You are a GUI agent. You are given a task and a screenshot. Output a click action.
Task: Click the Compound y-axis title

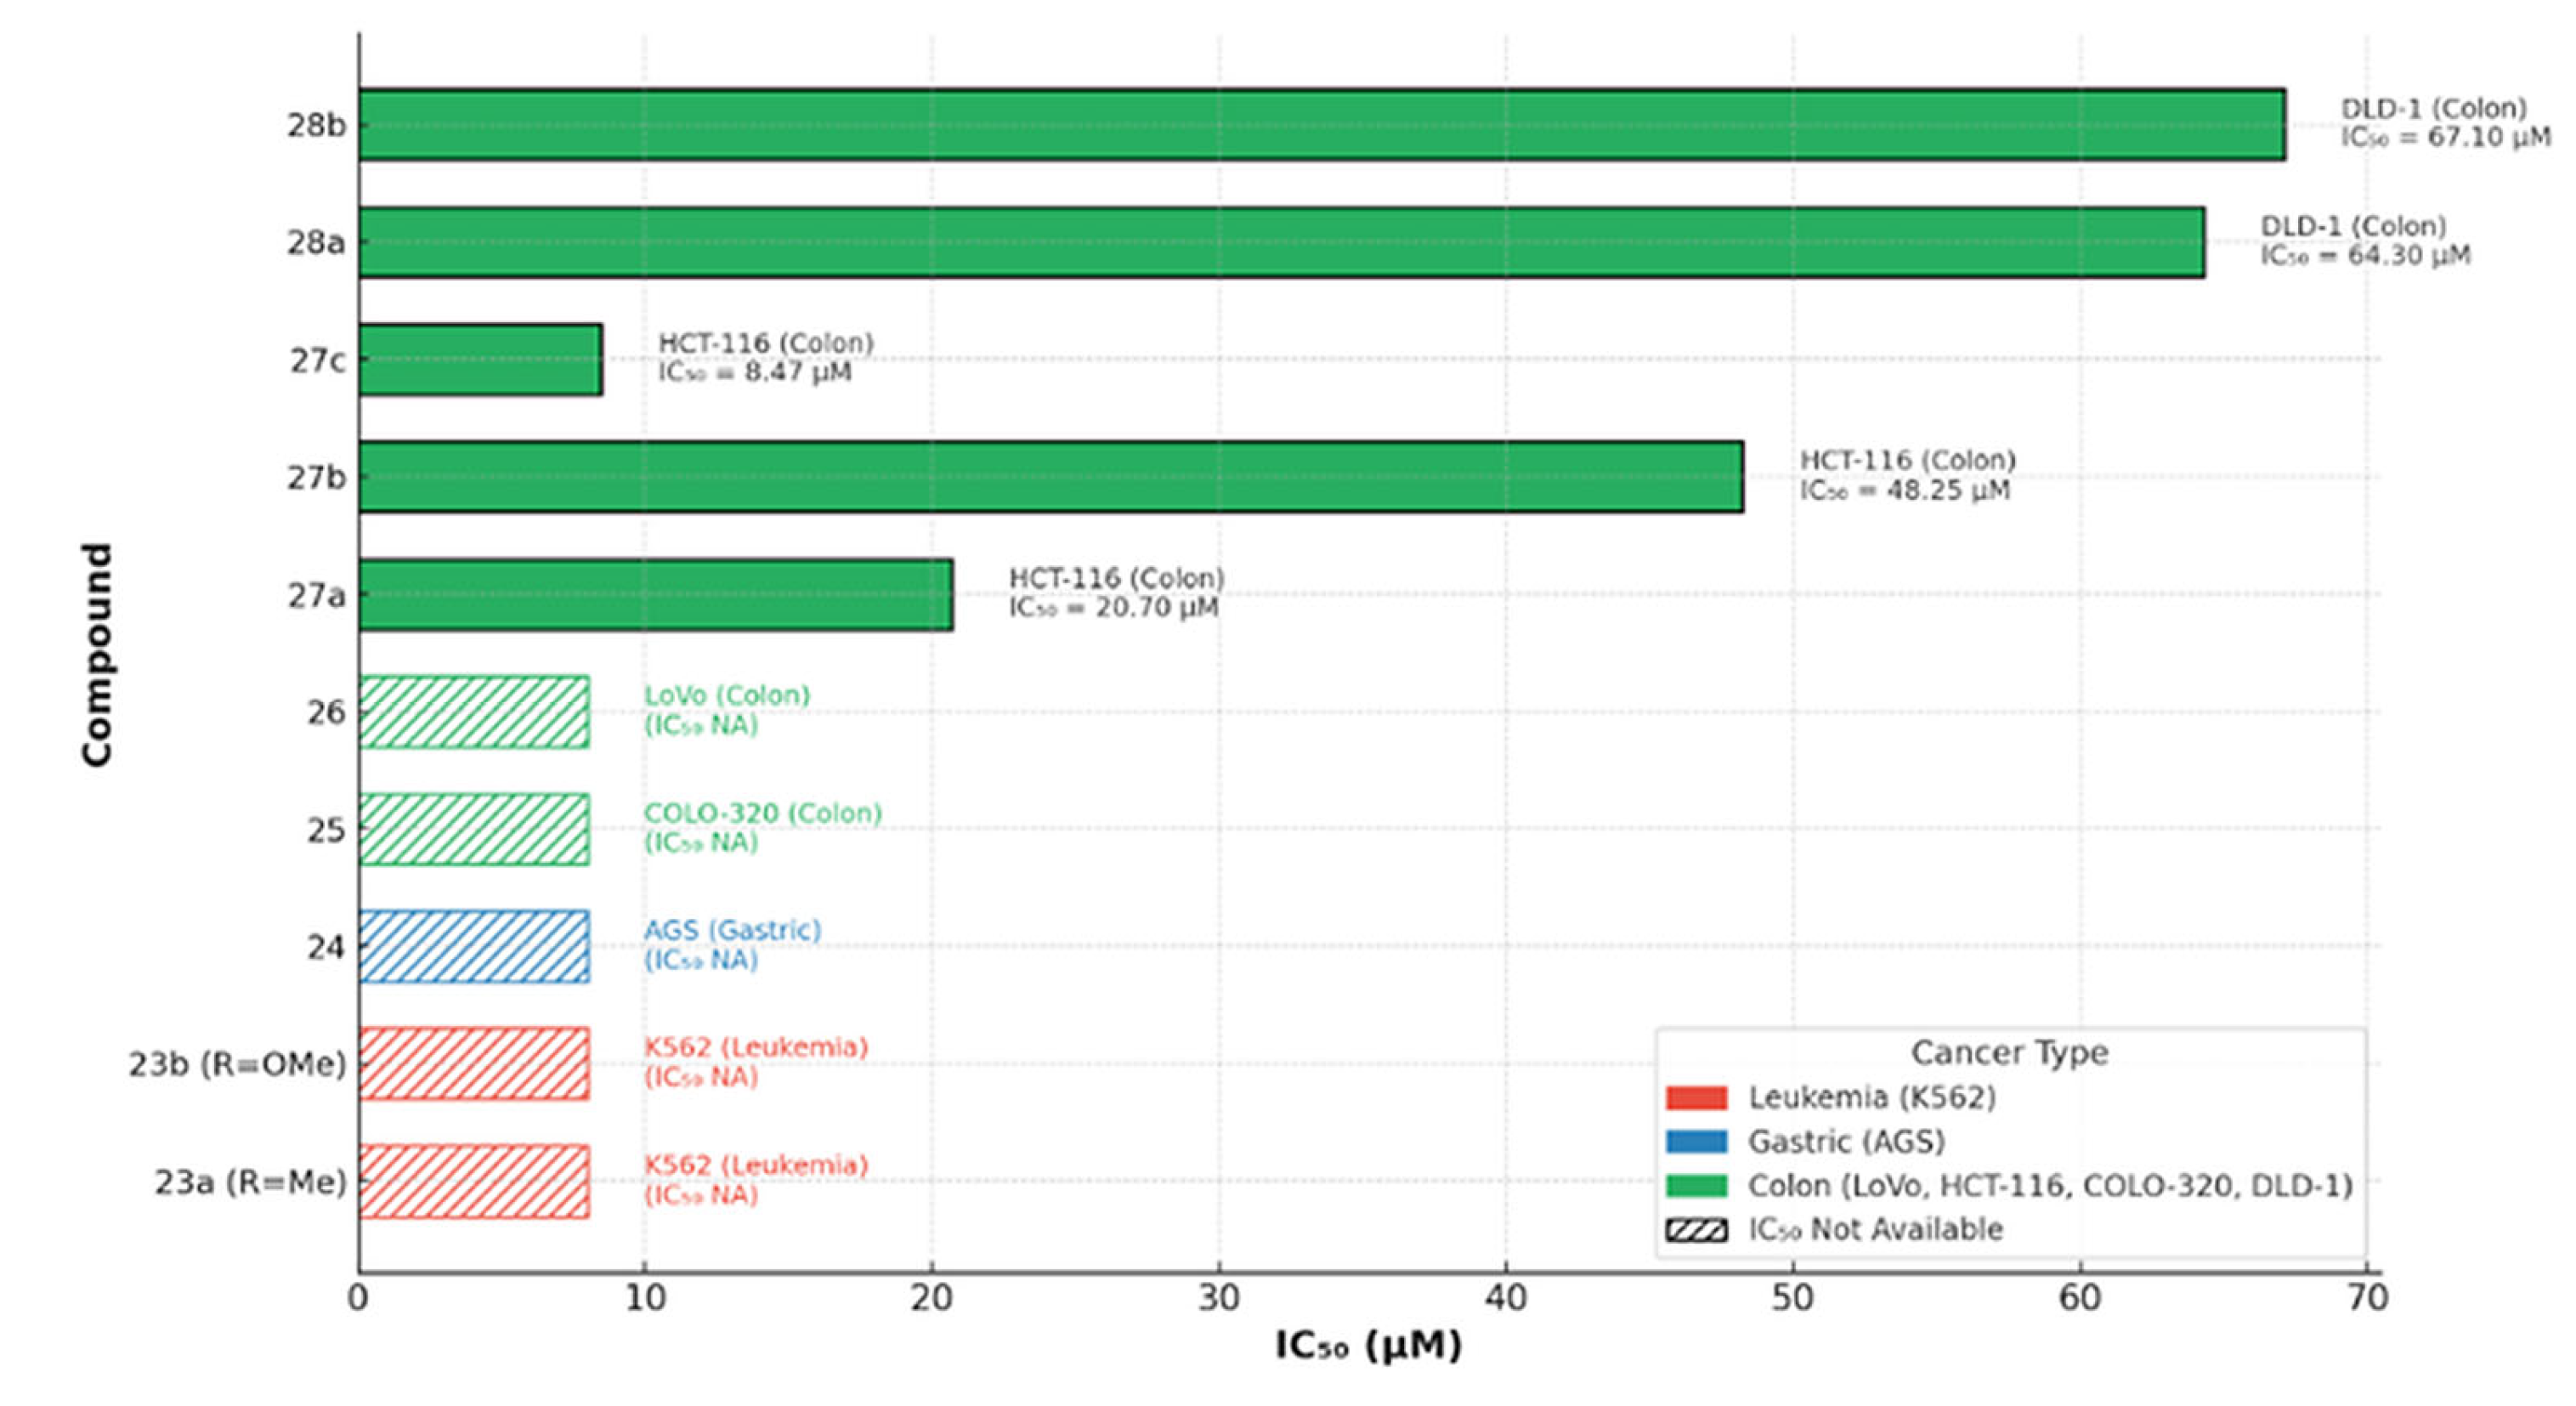[x=97, y=655]
